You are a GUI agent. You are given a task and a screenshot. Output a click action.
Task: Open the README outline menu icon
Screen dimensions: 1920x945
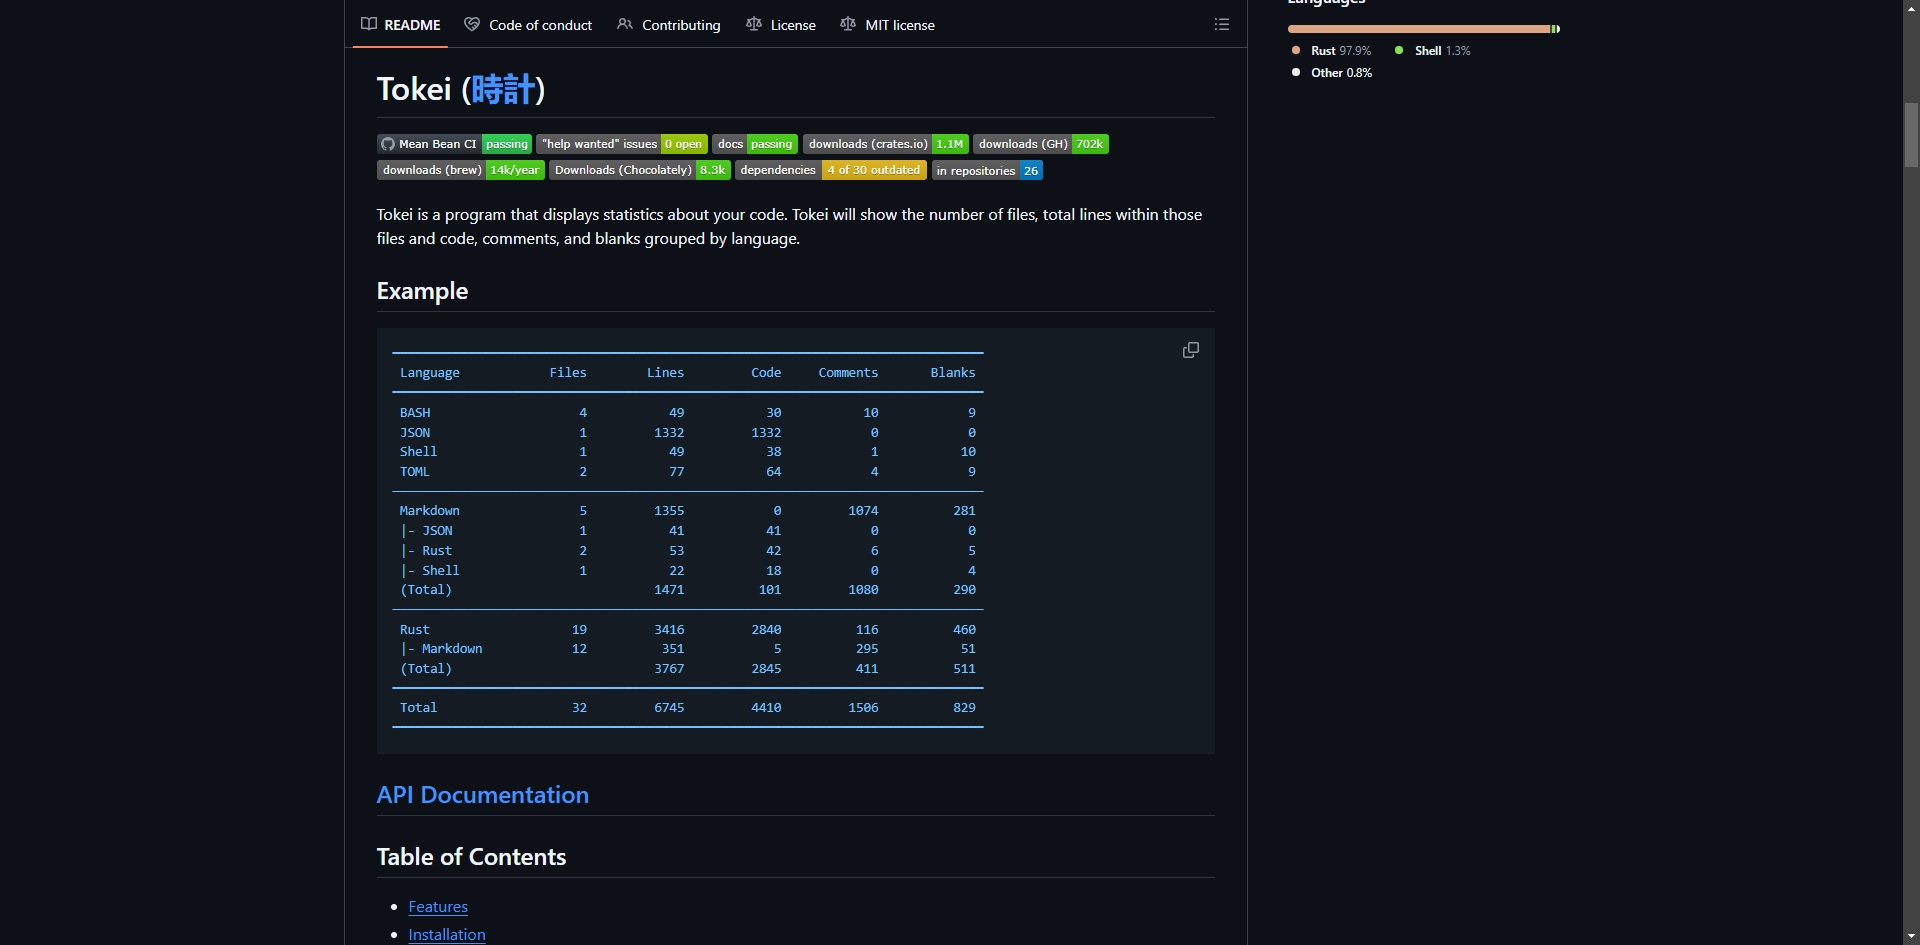coord(1222,24)
